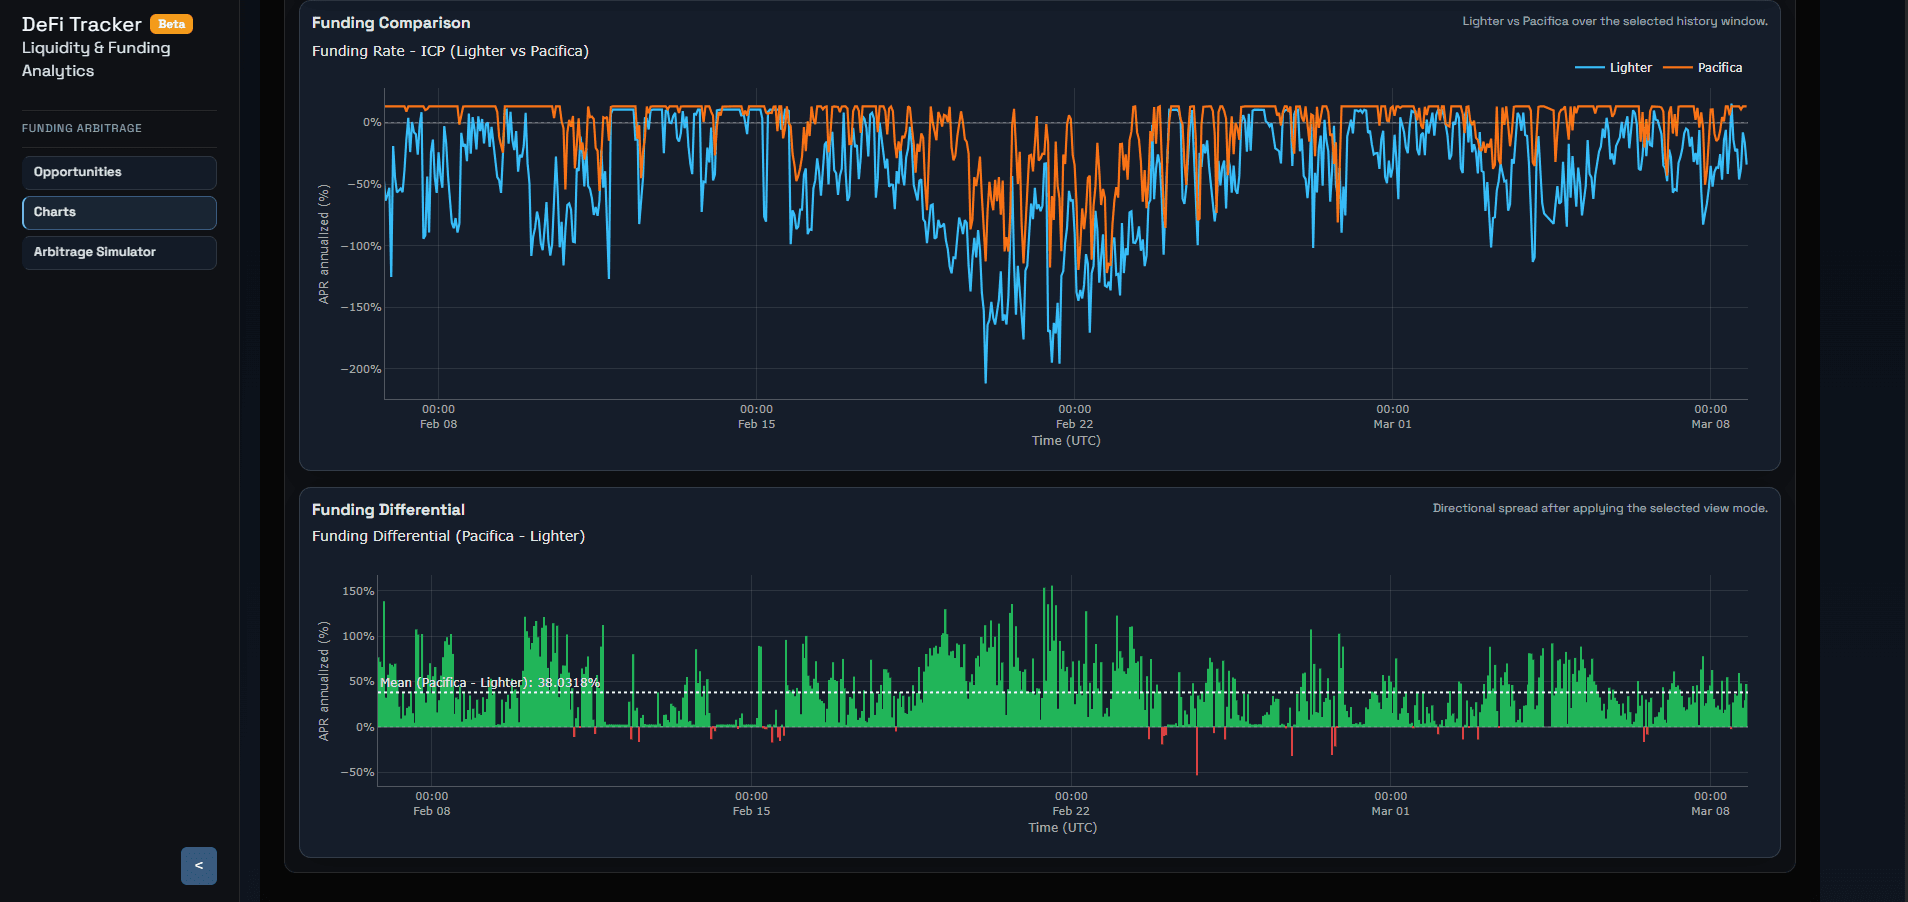Viewport: 1908px width, 902px height.
Task: Click the Funding Differential panel title
Action: pyautogui.click(x=388, y=509)
